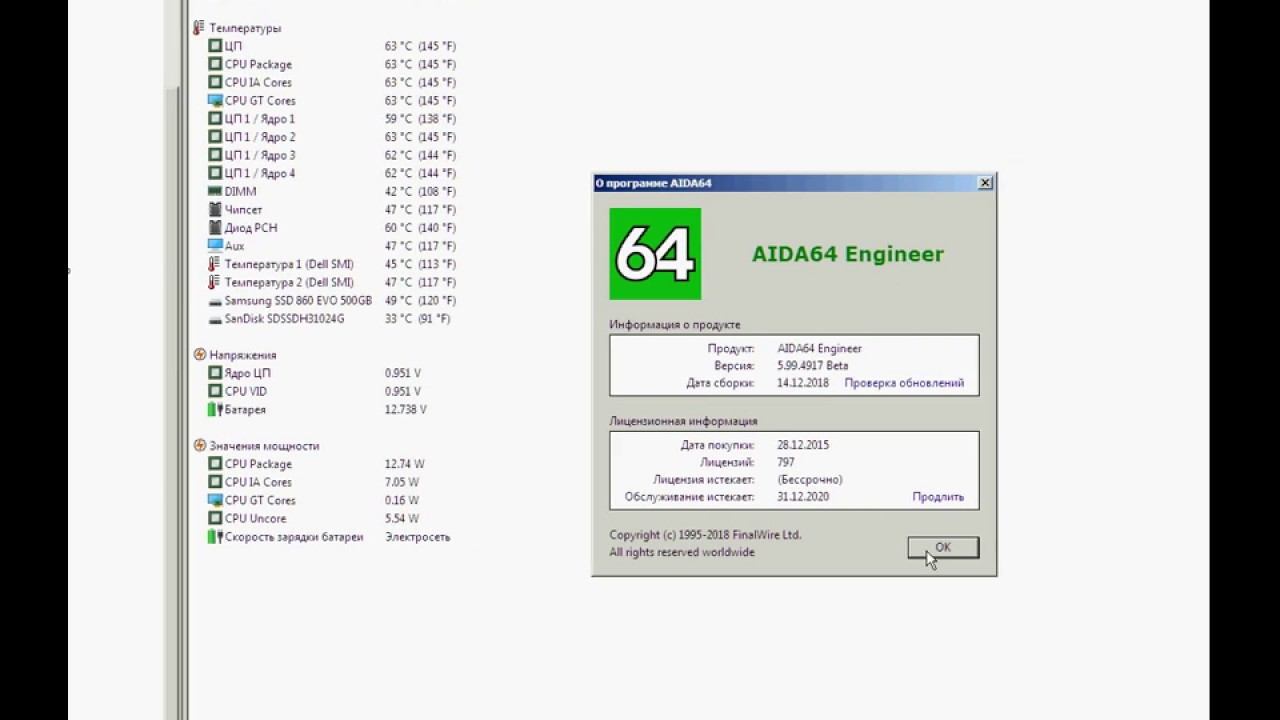Click the Ядро ЦП voltage icon
This screenshot has width=1280, height=720.
(x=215, y=373)
